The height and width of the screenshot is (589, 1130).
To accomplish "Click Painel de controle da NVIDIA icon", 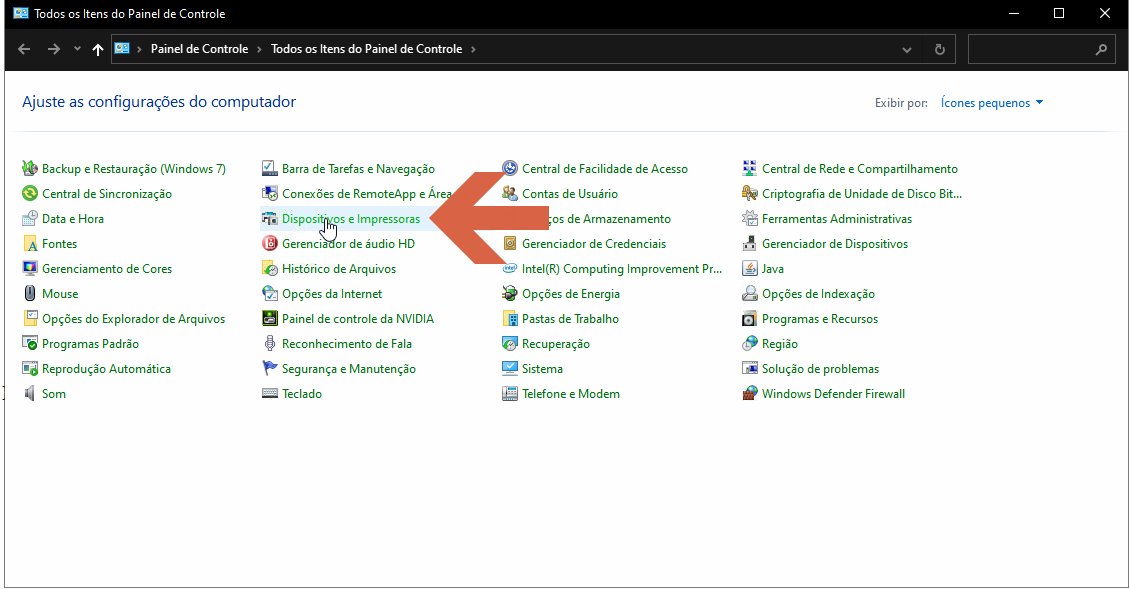I will pos(270,319).
